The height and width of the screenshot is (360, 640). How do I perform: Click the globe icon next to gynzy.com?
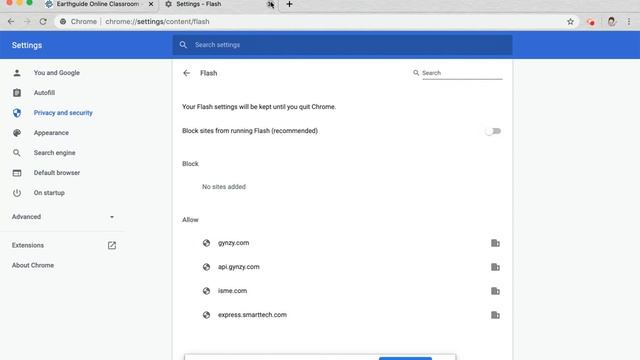tap(207, 243)
